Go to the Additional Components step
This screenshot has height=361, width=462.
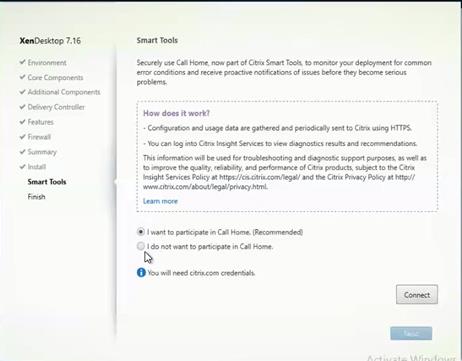pos(64,92)
